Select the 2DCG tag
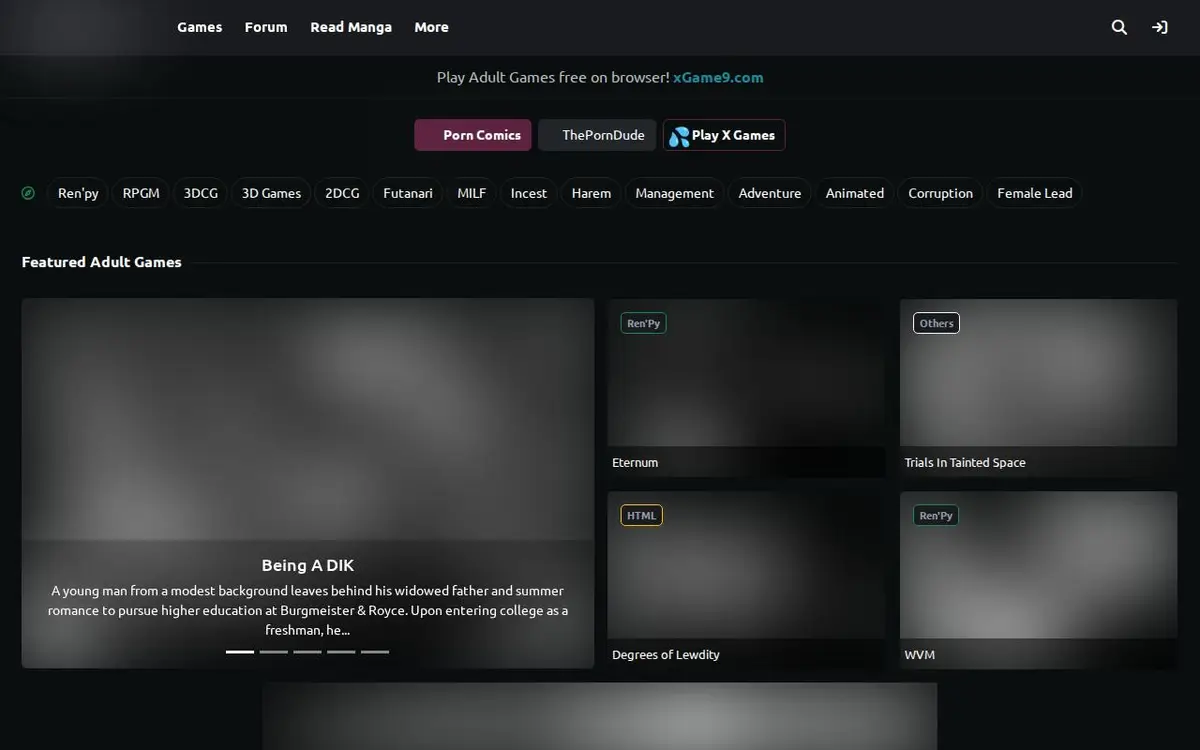 point(342,193)
